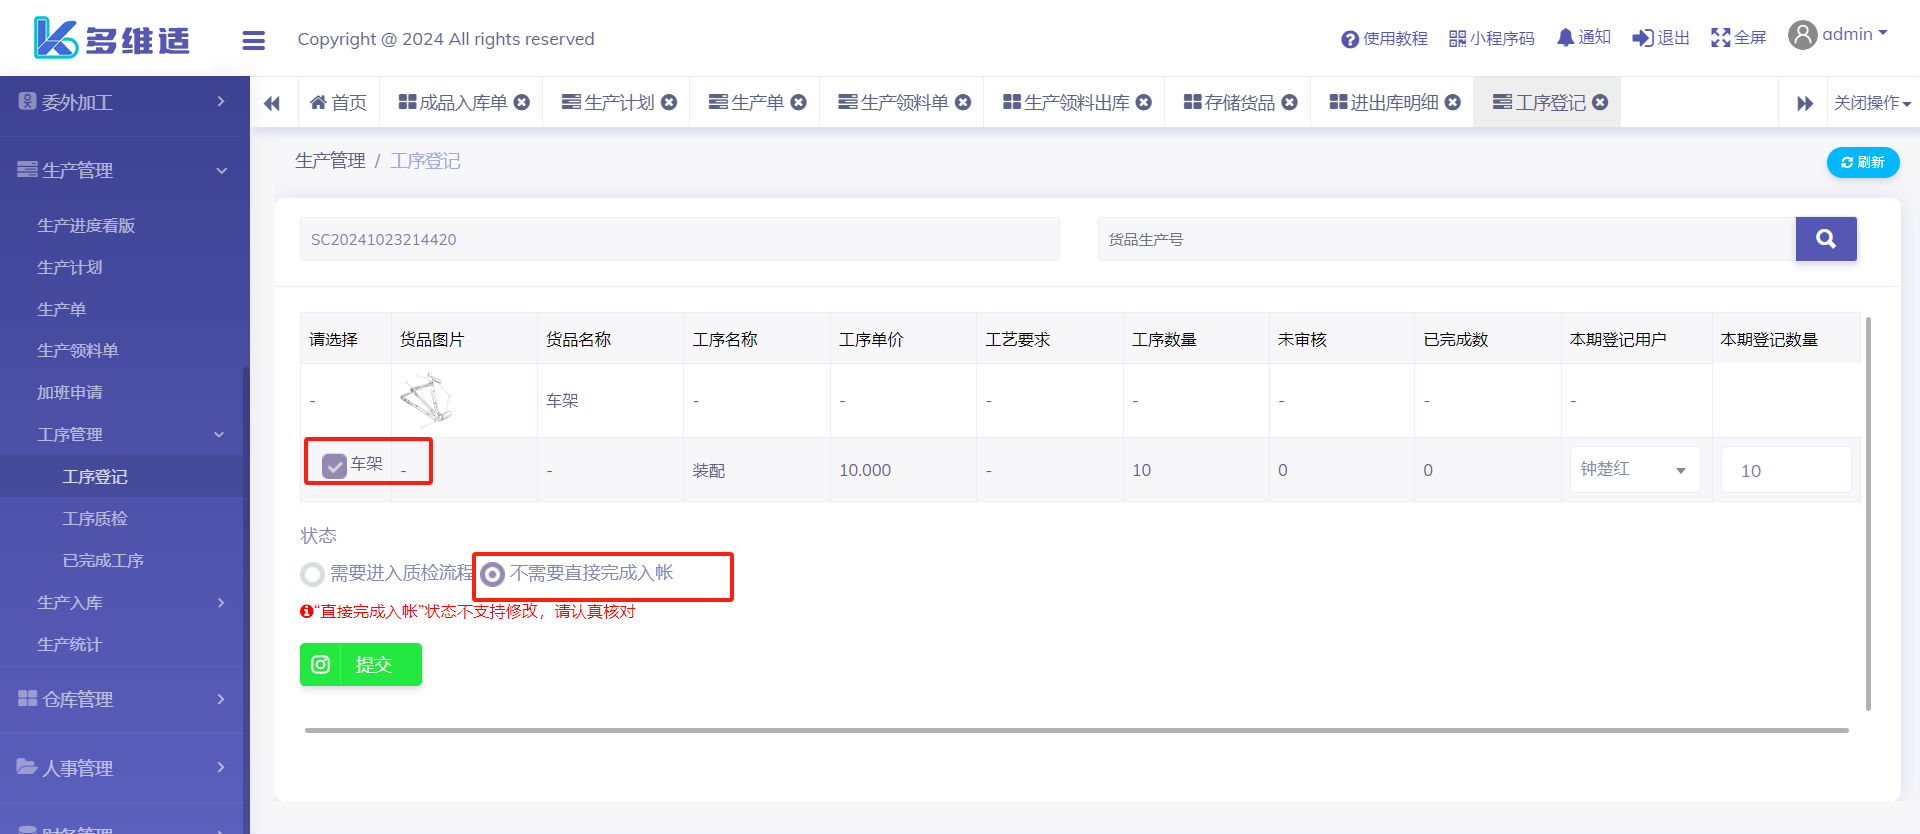The width and height of the screenshot is (1920, 834).
Task: Open 工序质检 in the sidebar
Action: [x=95, y=518]
